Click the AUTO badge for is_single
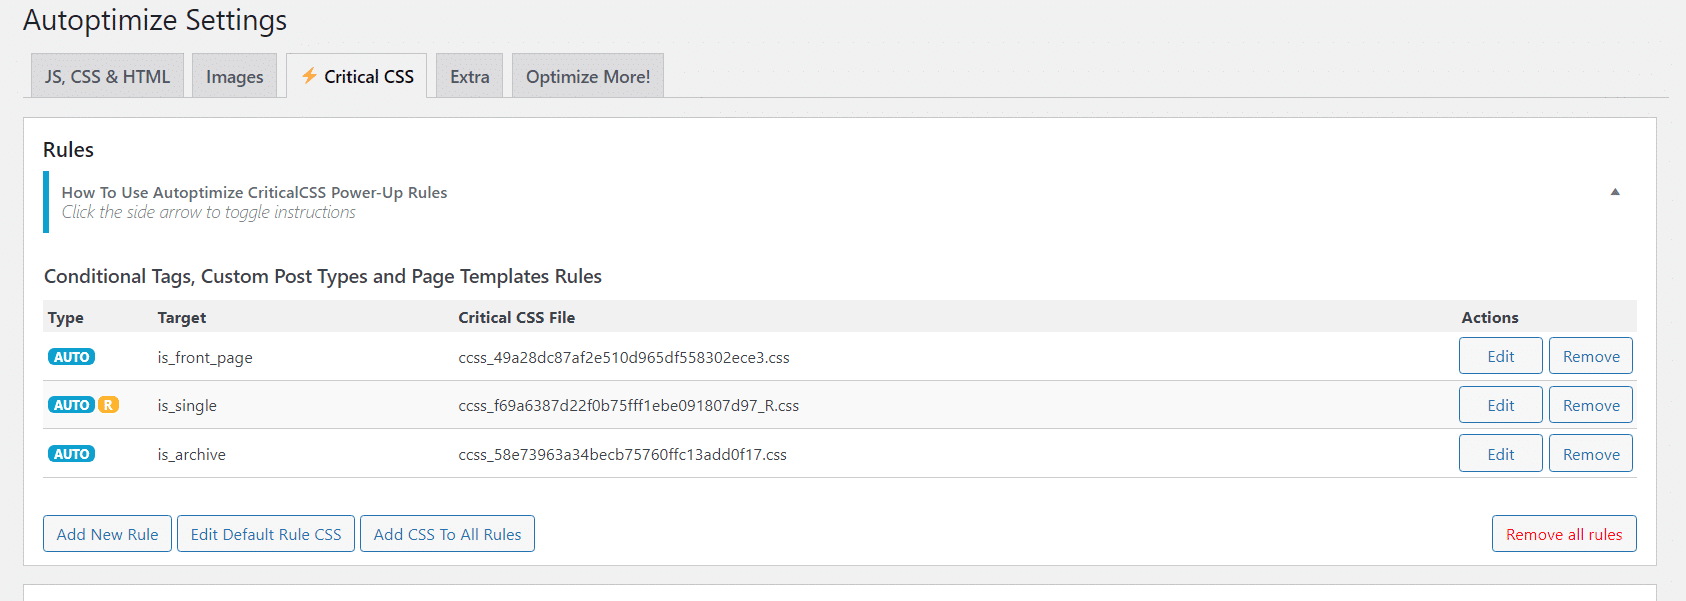1686x601 pixels. coord(72,405)
